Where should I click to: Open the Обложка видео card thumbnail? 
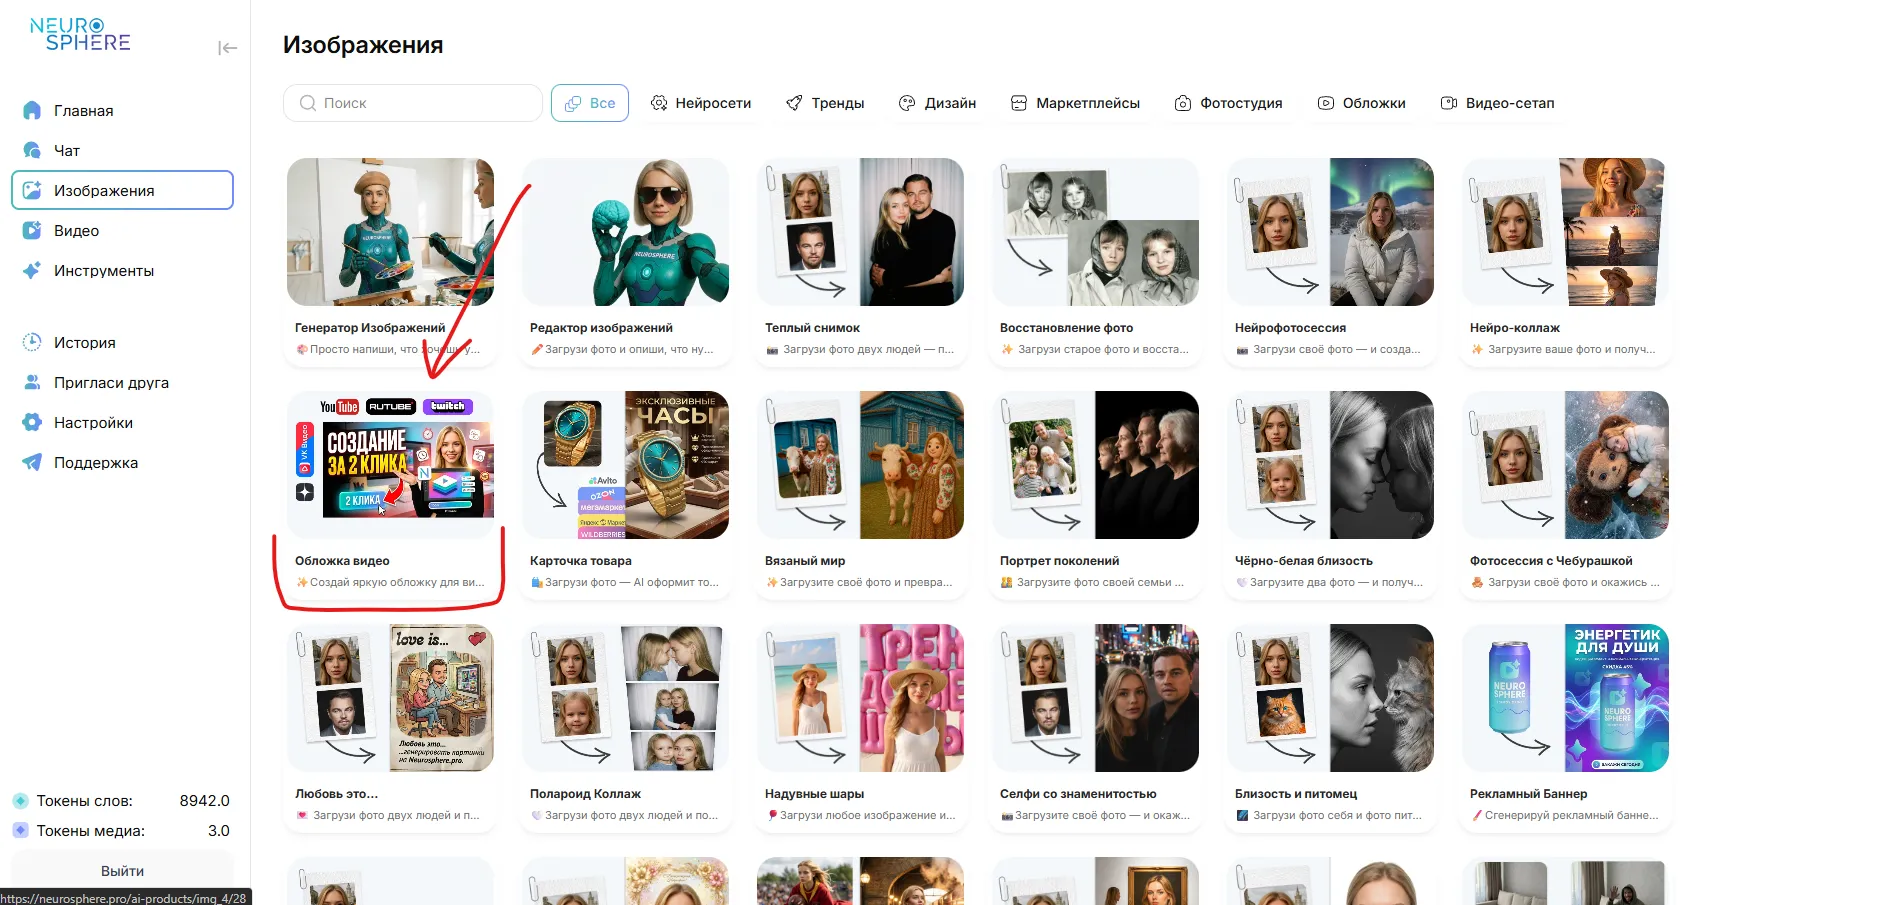390,465
